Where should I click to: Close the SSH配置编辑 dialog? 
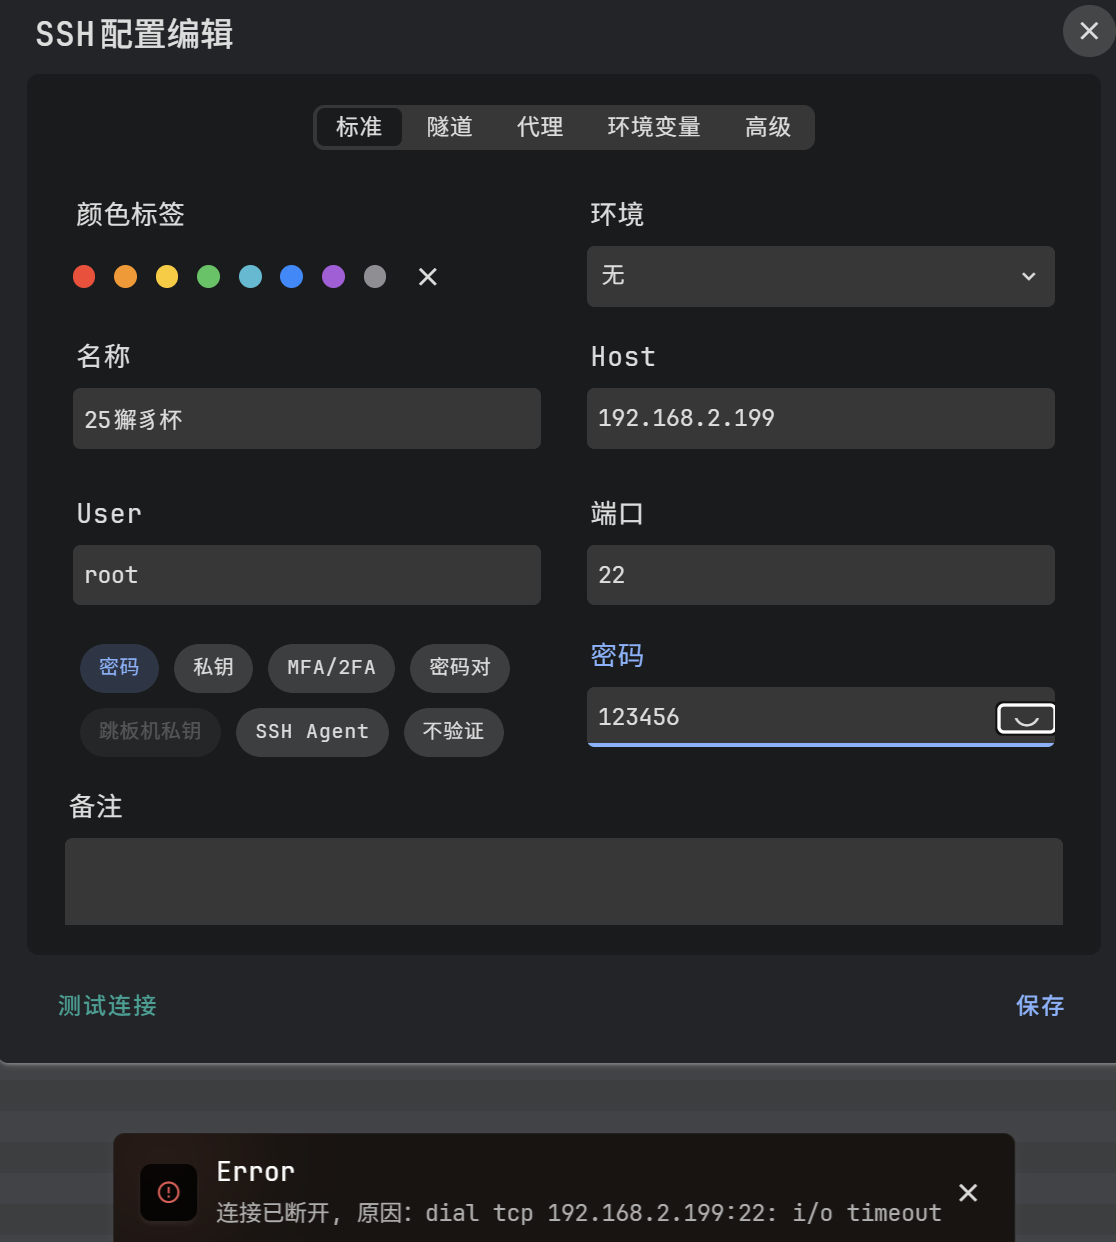[1088, 31]
